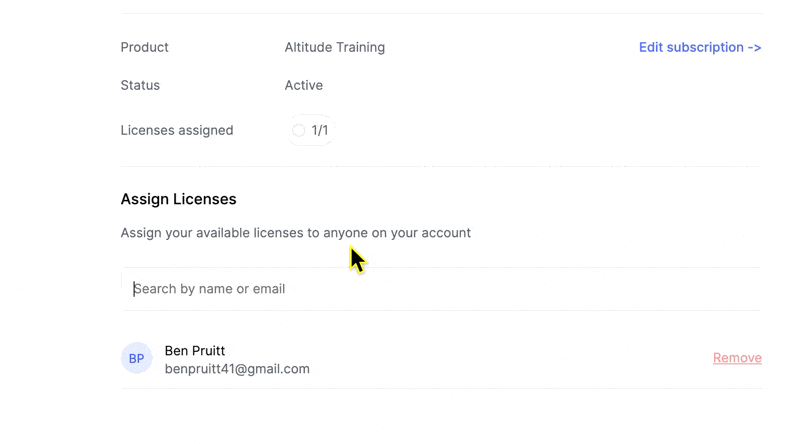Click the Altitude Training product value
800x444 pixels.
click(x=335, y=47)
